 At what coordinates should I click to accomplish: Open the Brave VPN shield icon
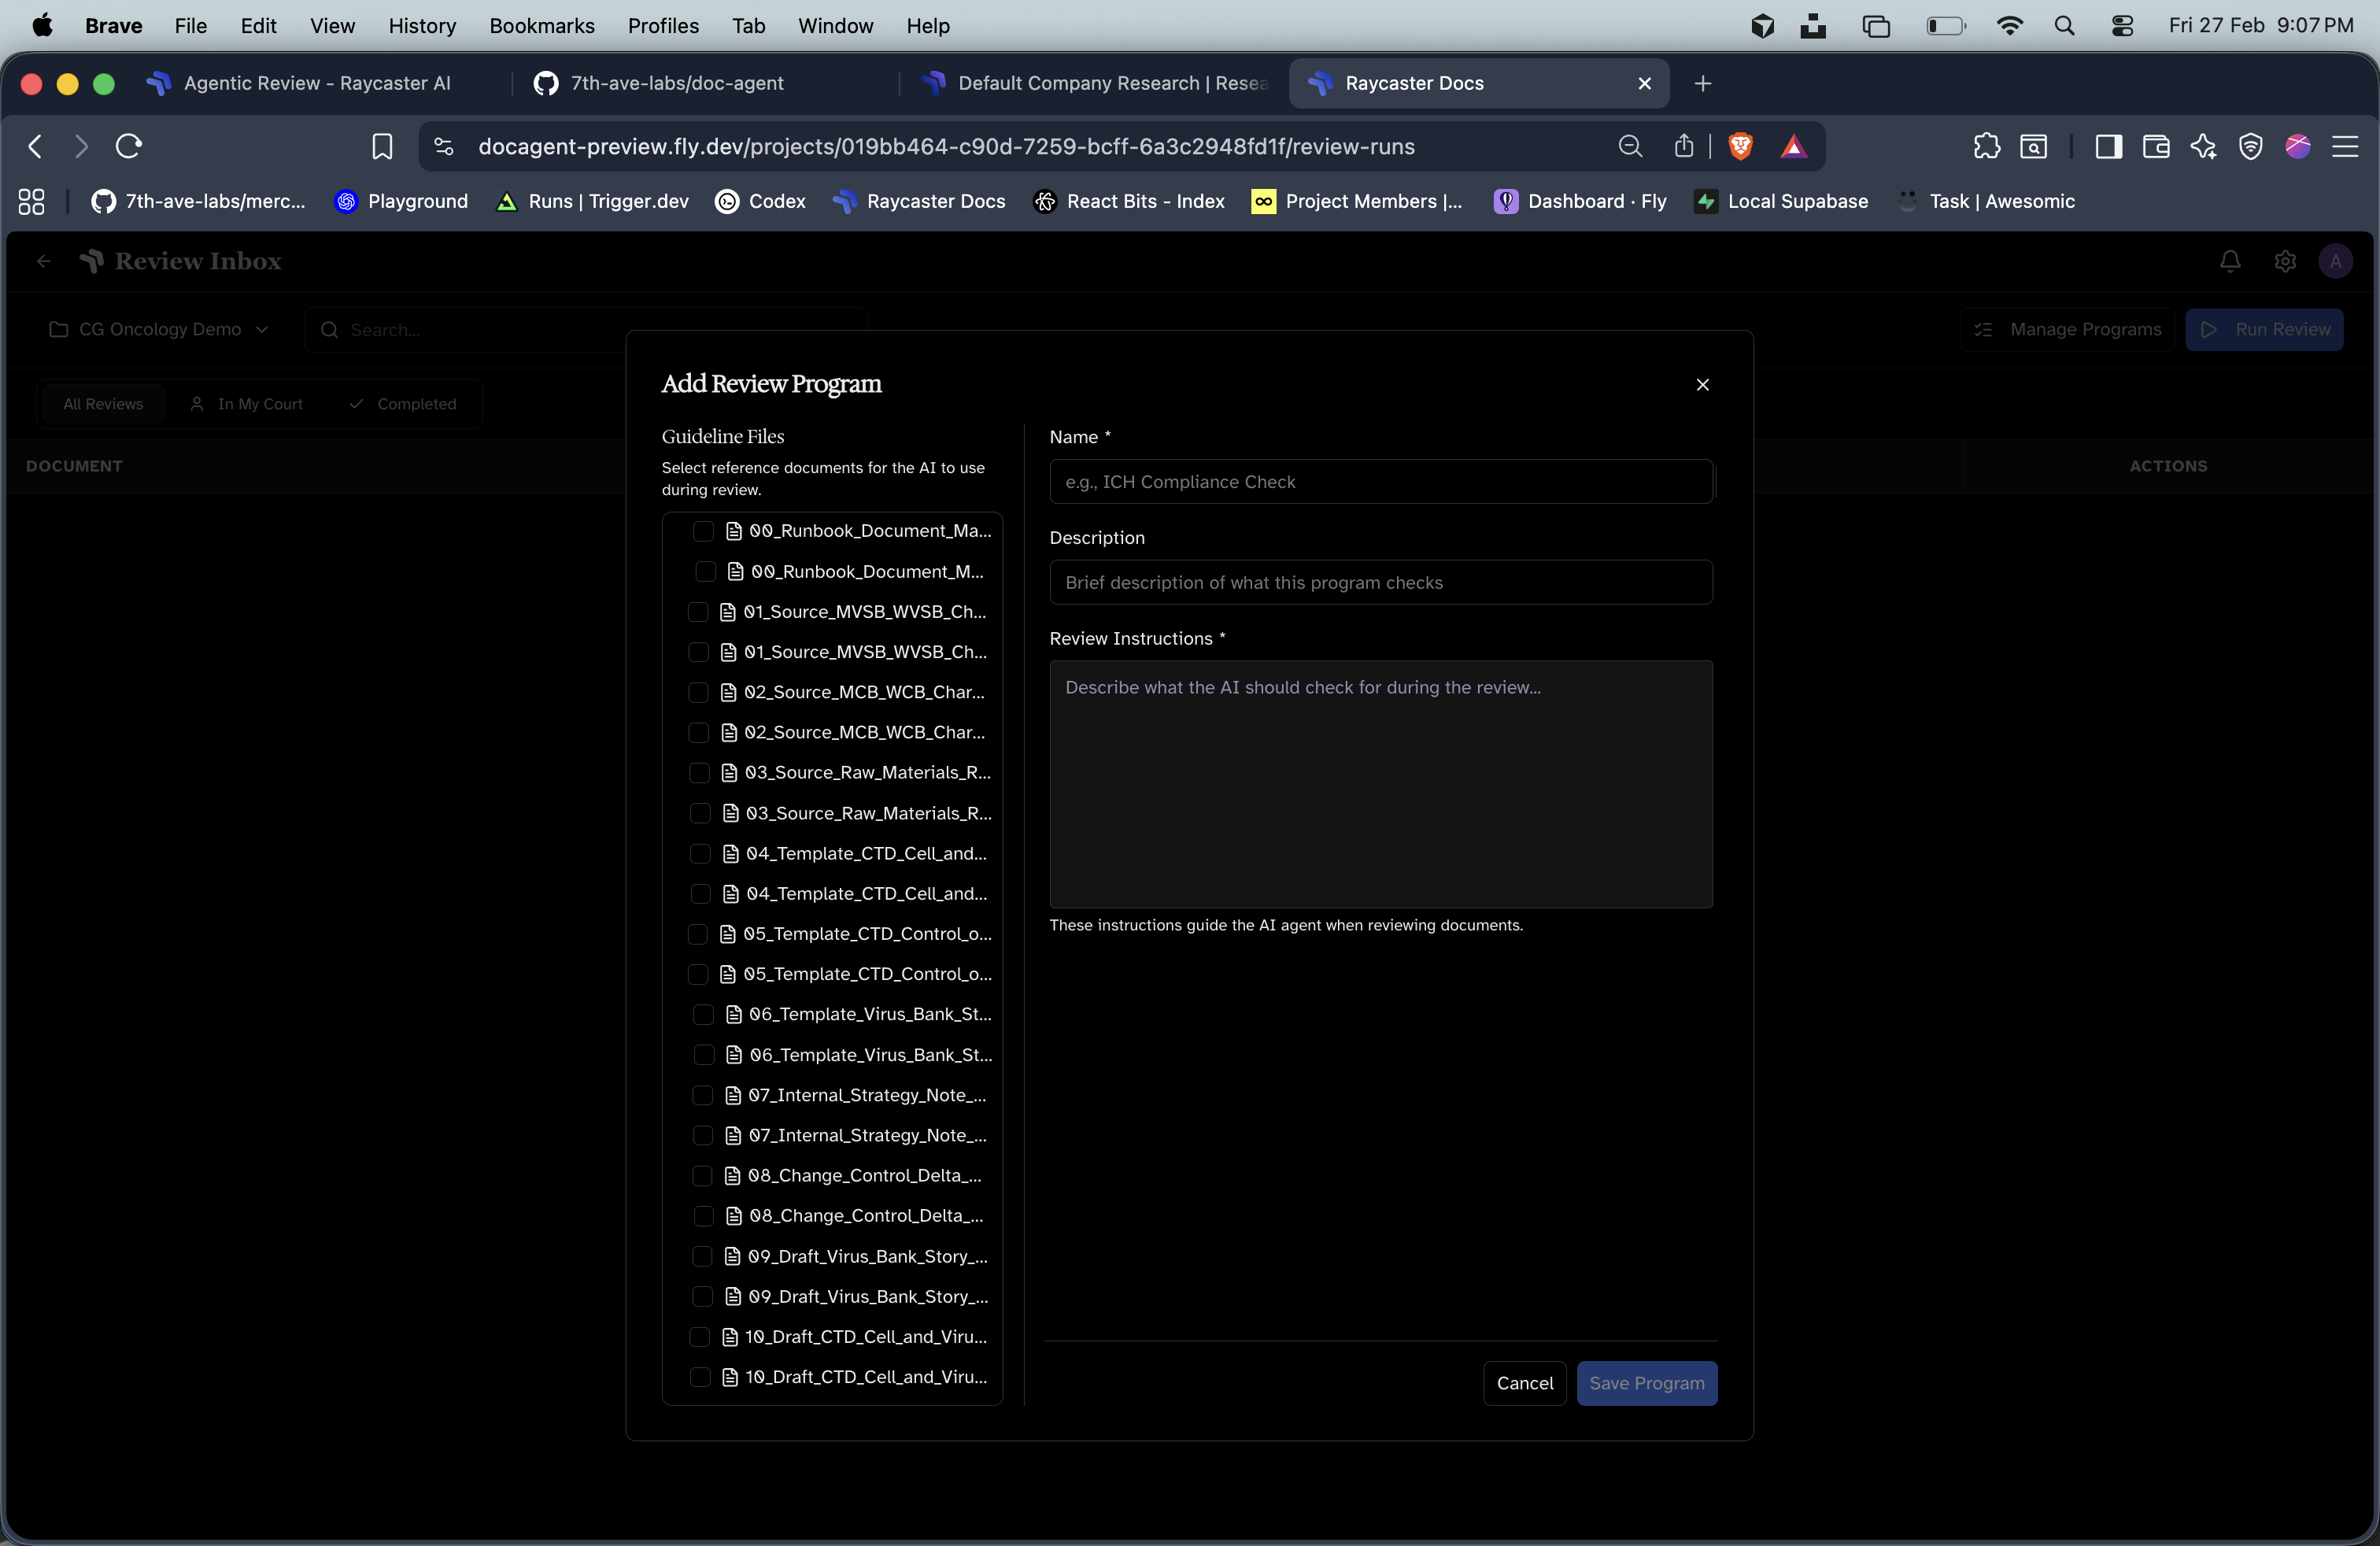click(x=2250, y=146)
